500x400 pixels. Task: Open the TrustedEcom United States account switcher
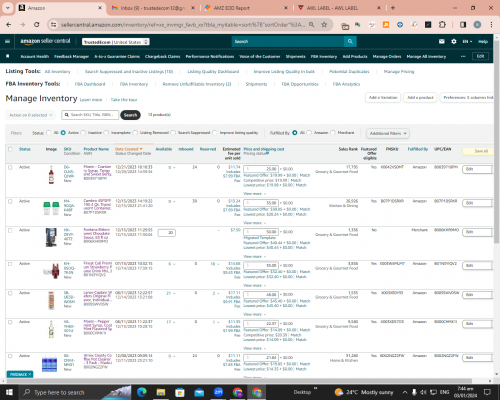click(x=116, y=42)
